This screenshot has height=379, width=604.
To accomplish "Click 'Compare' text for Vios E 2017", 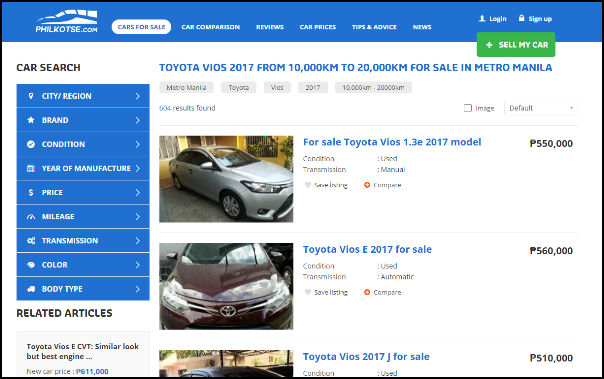I will click(x=387, y=292).
